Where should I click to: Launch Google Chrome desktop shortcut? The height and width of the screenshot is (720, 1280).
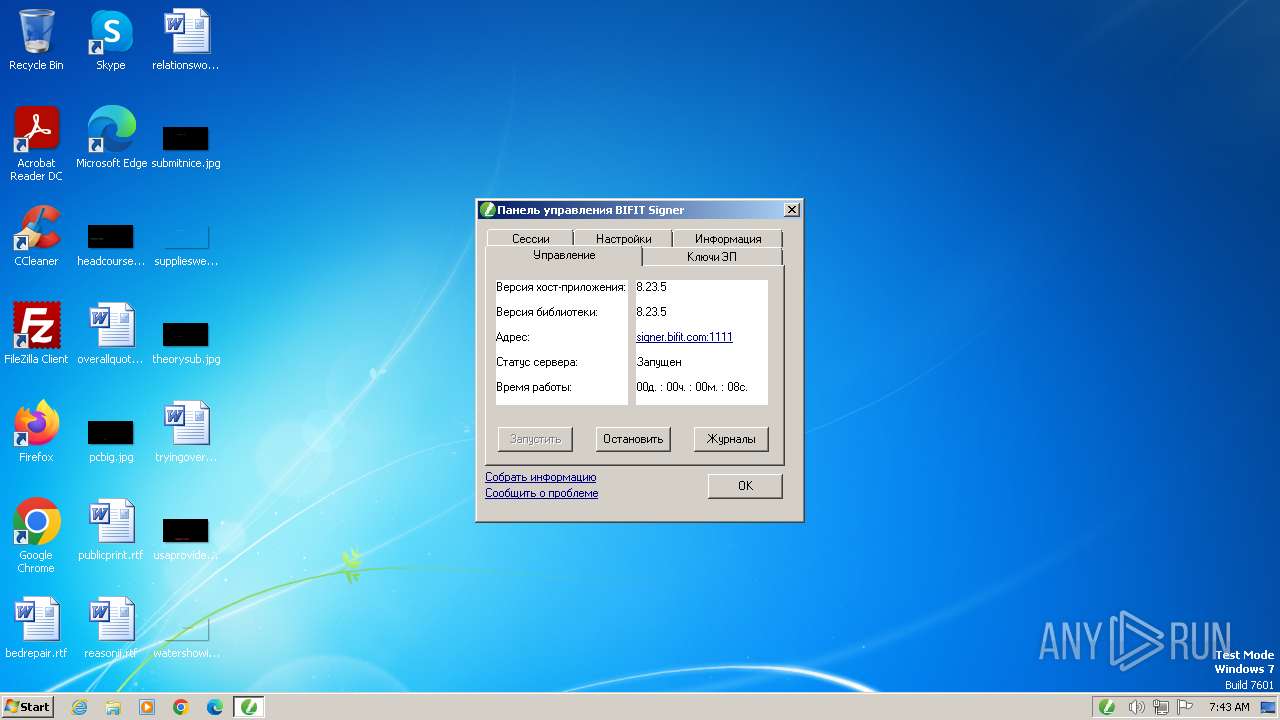pos(36,535)
